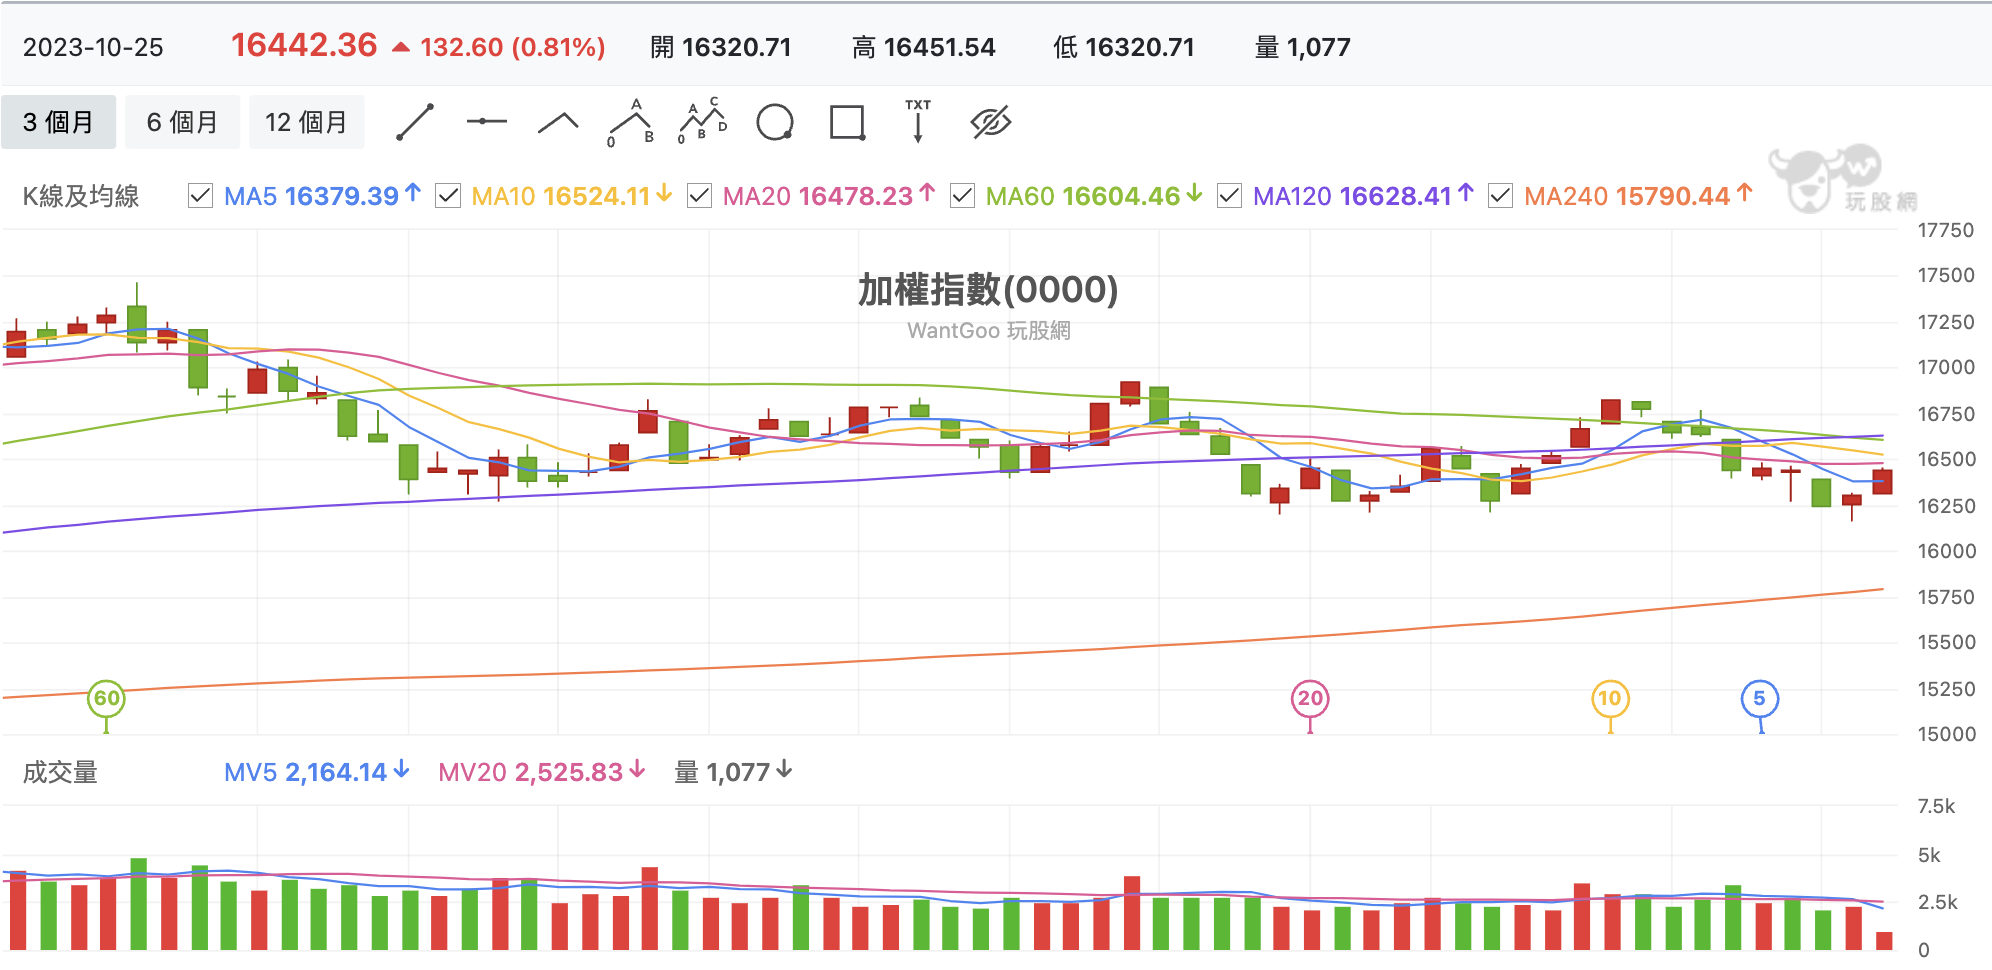Switch to the 6 個月 range tab
This screenshot has height=970, width=1992.
pyautogui.click(x=183, y=122)
